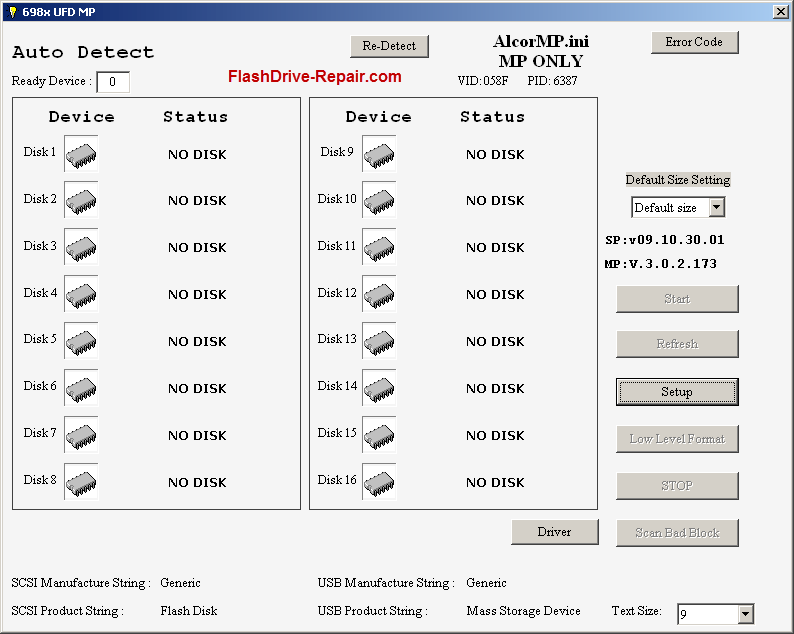This screenshot has width=794, height=634.
Task: Click the Mass Storage Device product string
Action: point(523,611)
